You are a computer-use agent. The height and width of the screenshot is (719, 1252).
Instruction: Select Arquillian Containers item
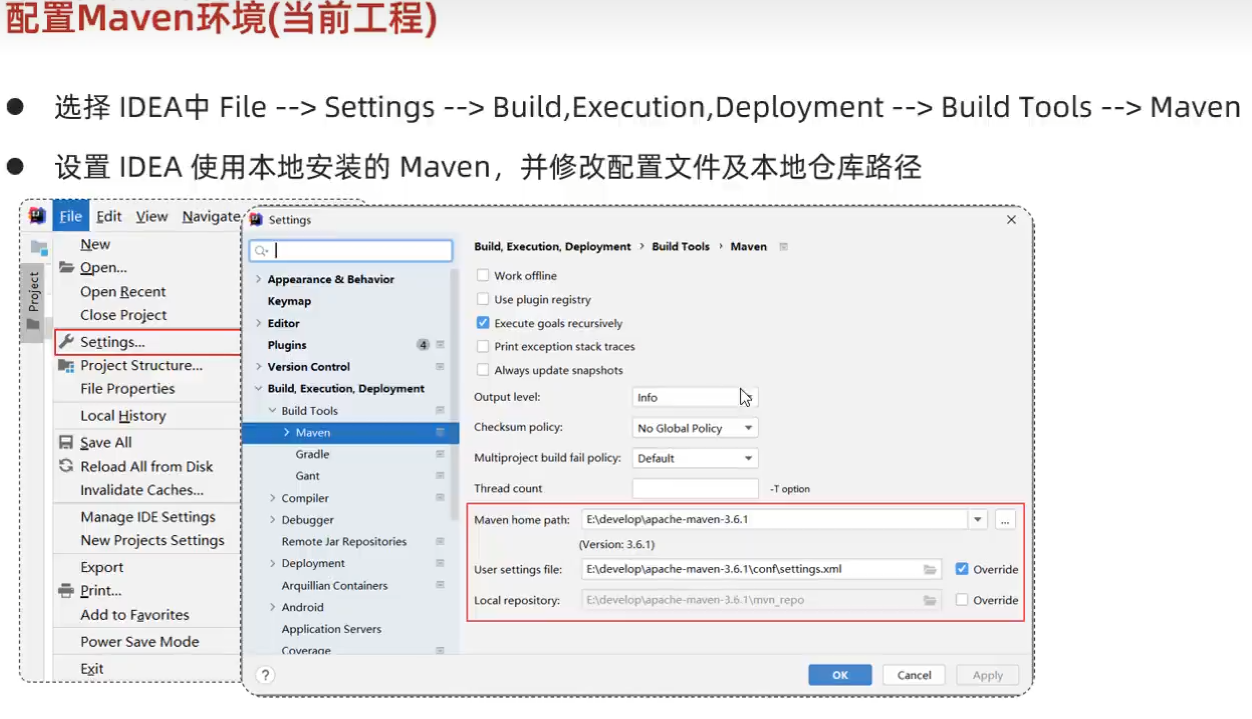tap(334, 585)
